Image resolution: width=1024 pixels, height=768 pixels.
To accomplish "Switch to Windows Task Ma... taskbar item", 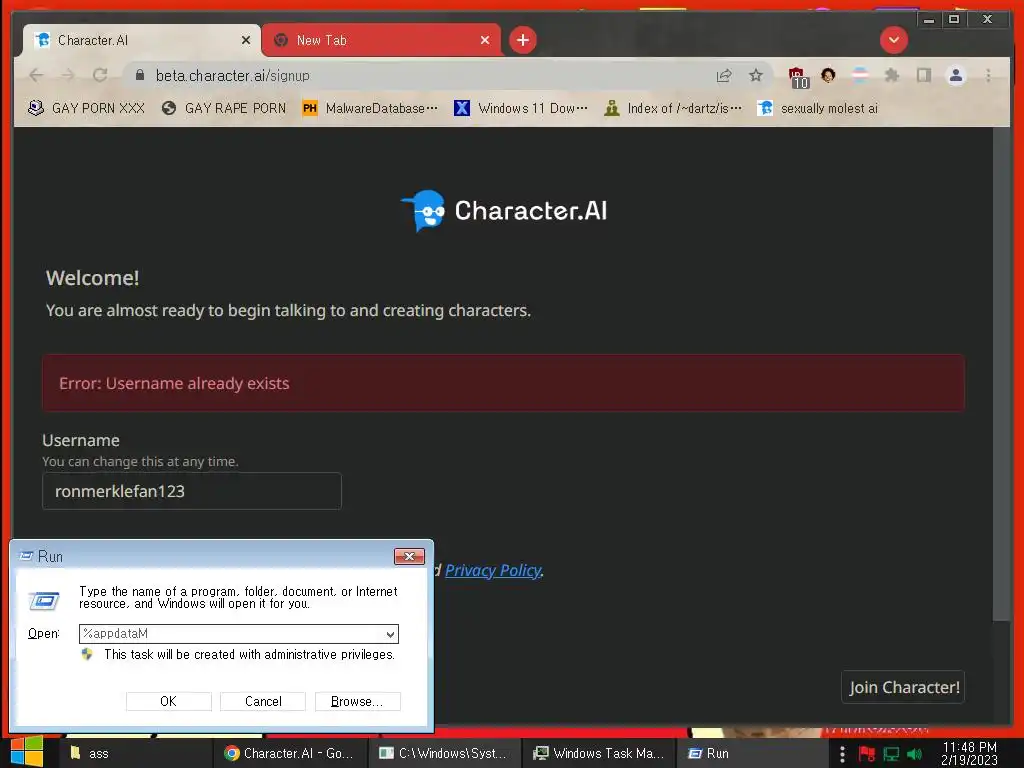I will pyautogui.click(x=599, y=754).
